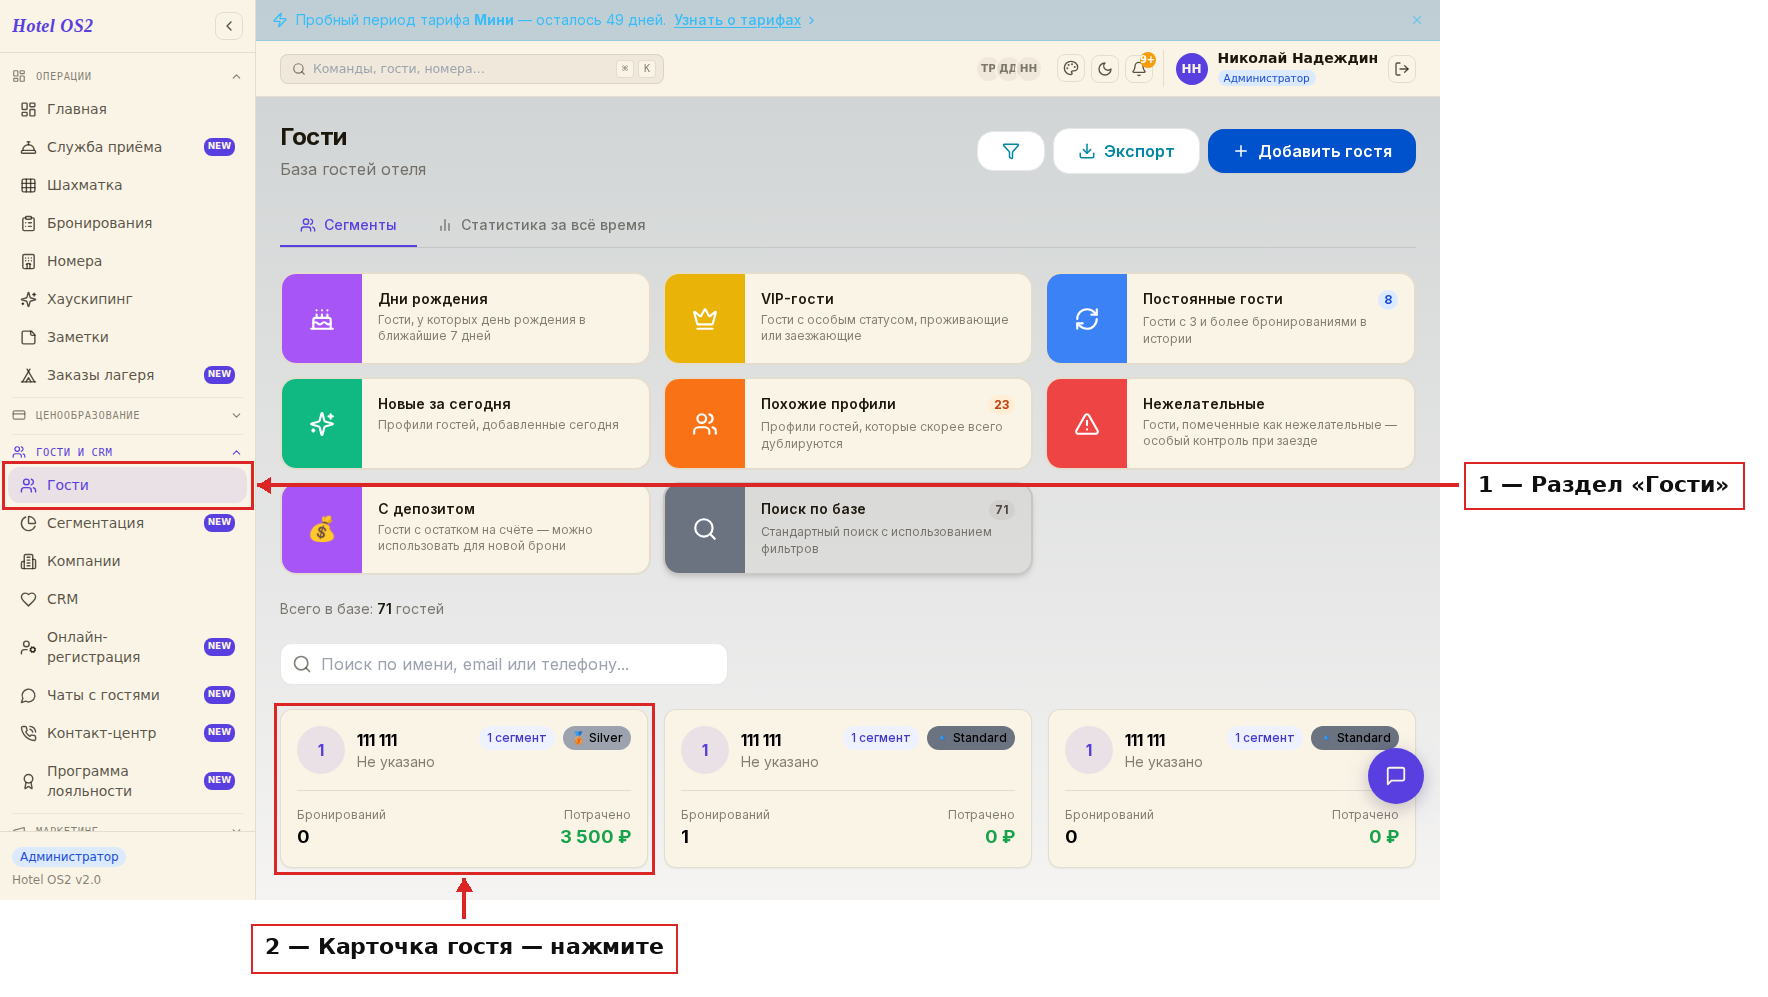
Task: Click the НН user avatar
Action: coord(1191,69)
